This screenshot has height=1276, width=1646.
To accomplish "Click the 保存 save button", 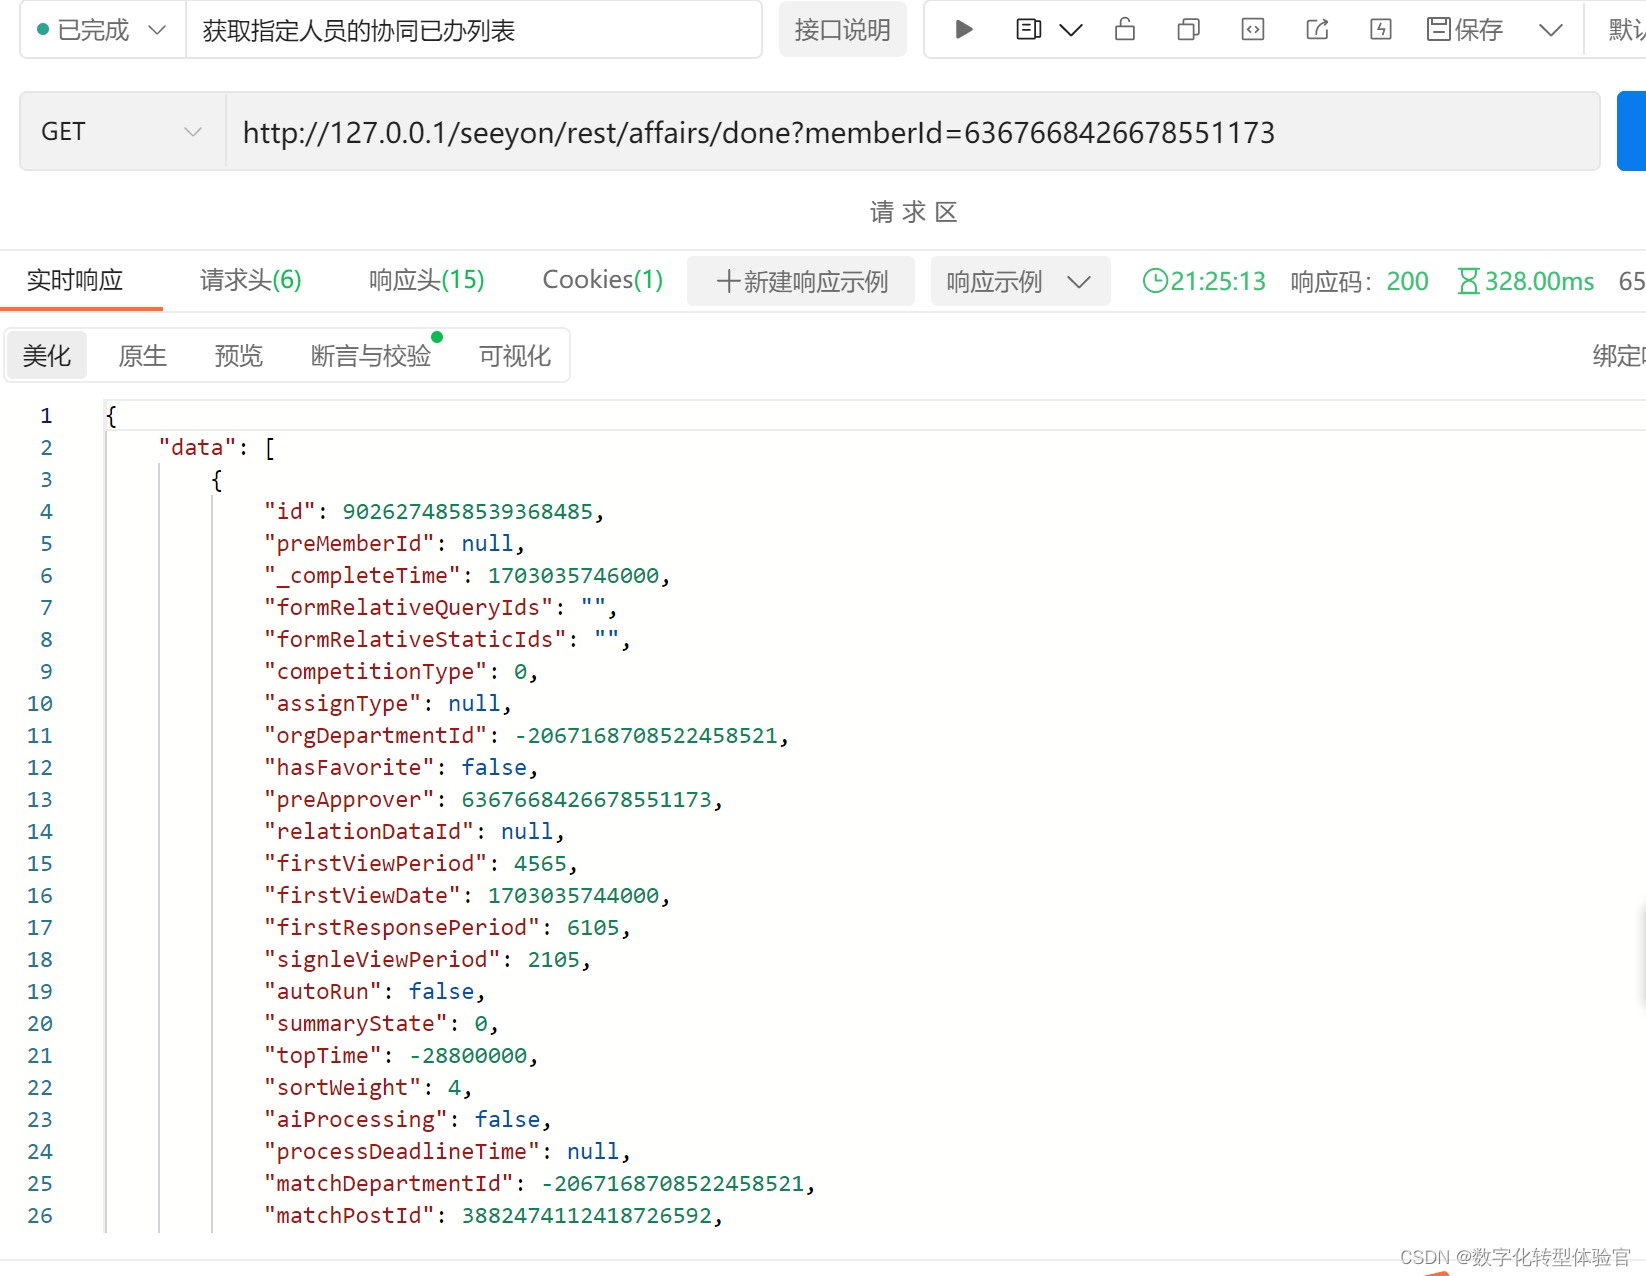I will [x=1465, y=30].
